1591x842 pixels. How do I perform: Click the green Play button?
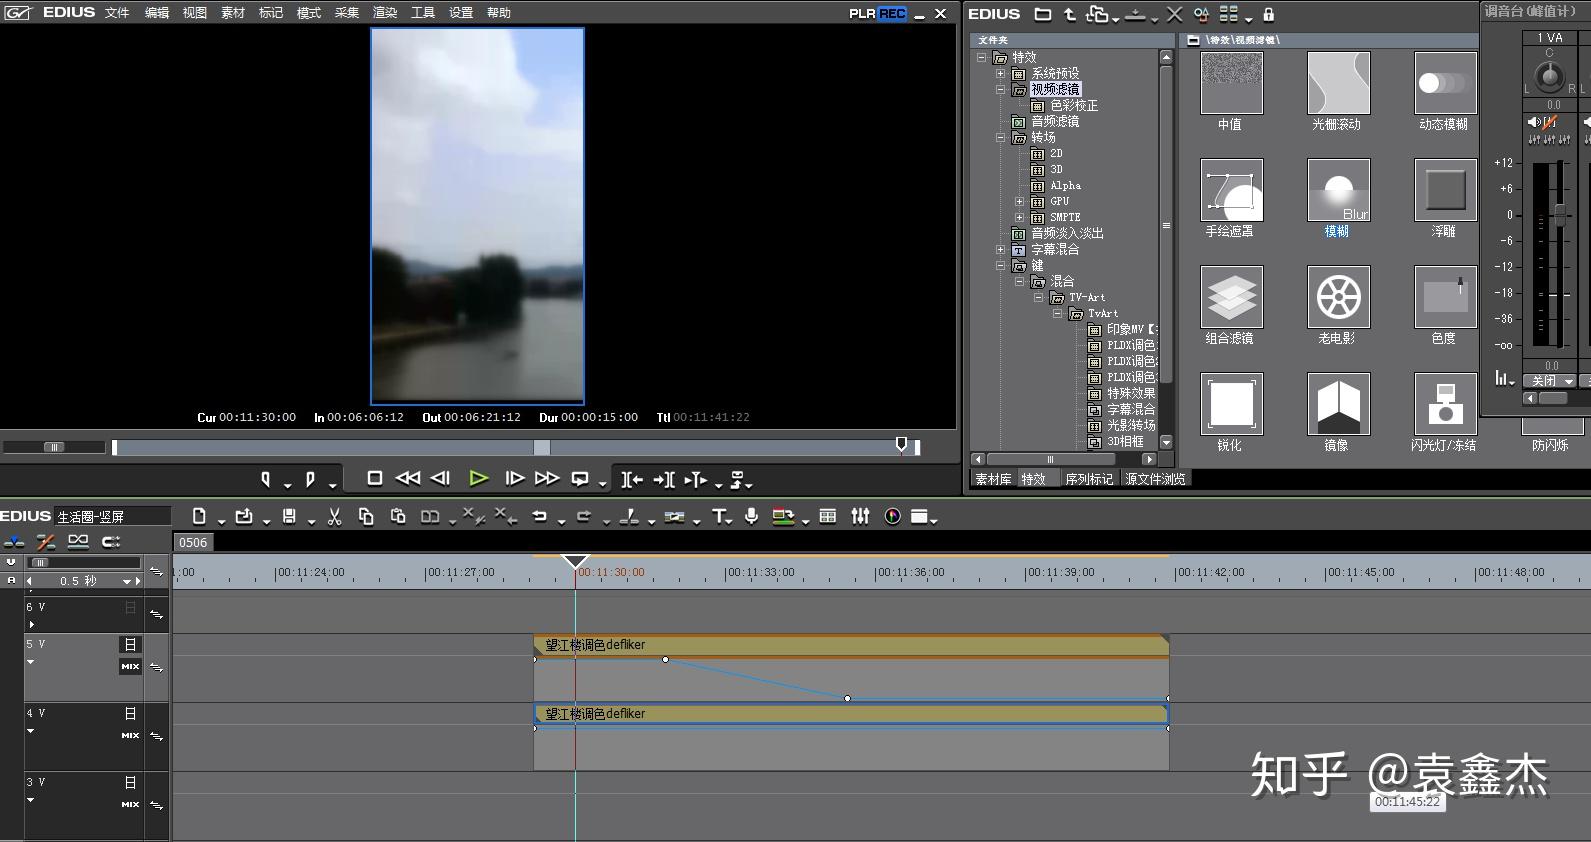click(x=478, y=479)
